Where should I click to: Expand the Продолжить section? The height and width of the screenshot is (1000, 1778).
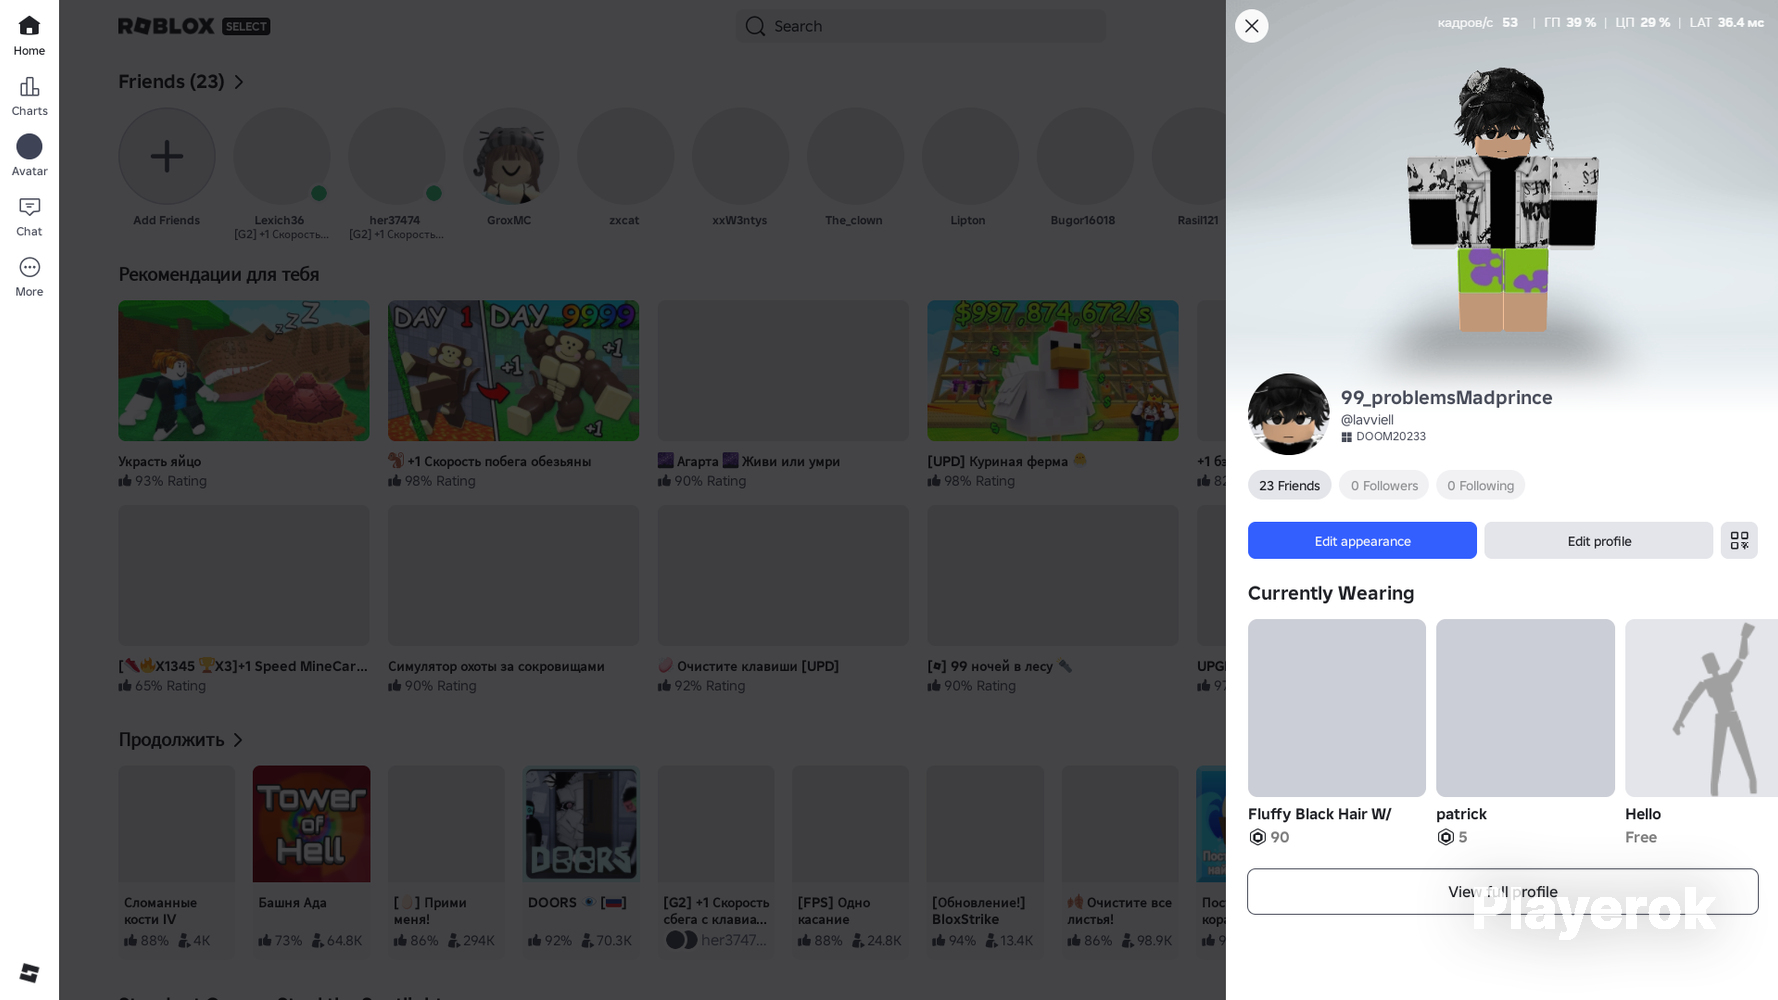(181, 740)
